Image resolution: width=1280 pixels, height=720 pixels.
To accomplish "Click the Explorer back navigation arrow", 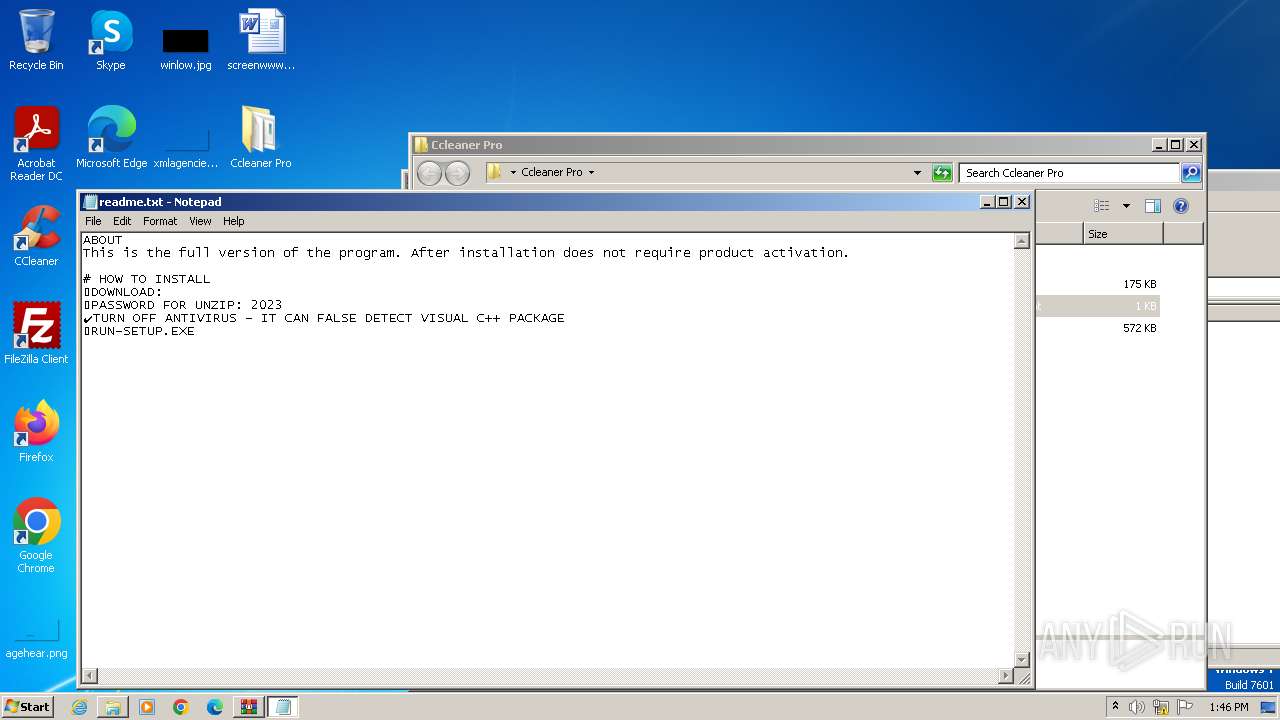I will (x=429, y=173).
